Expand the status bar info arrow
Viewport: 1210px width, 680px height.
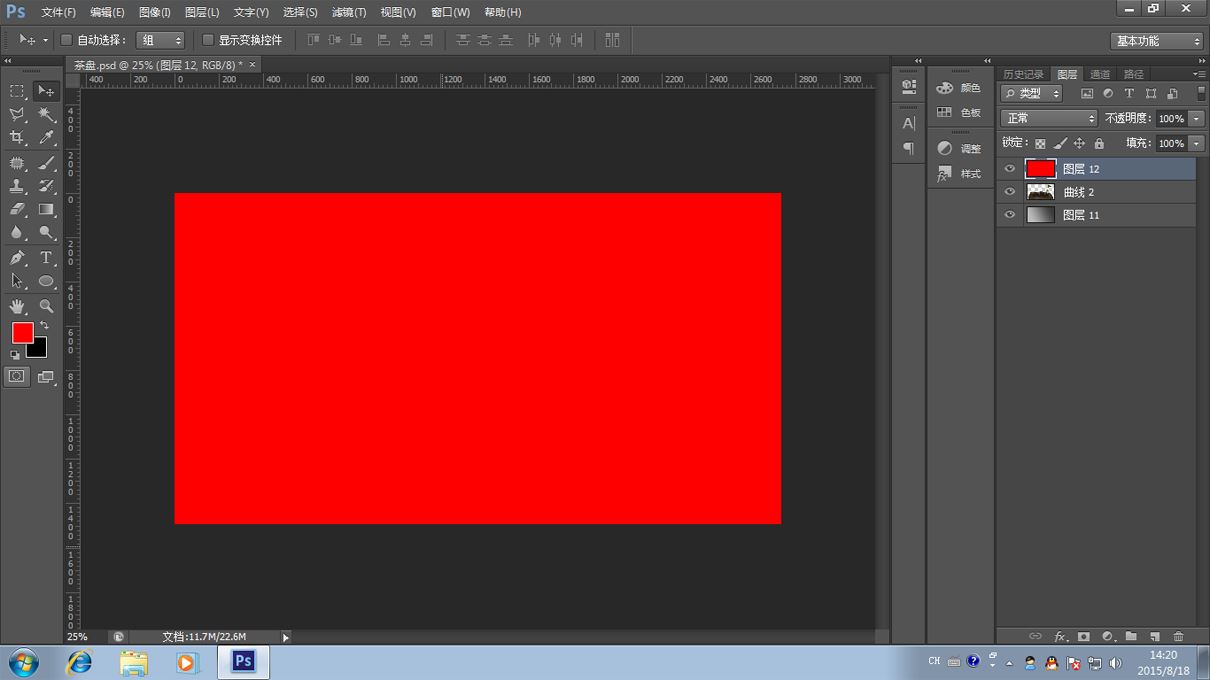(x=285, y=637)
